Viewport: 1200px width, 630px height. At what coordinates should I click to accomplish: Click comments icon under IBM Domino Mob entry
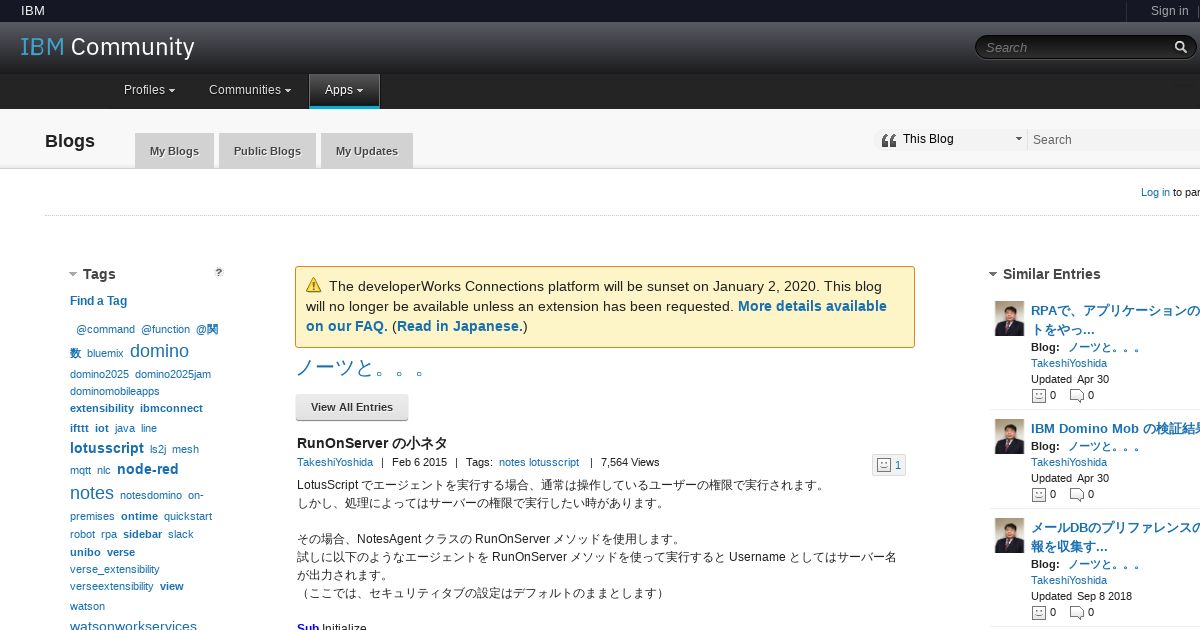(x=1076, y=494)
